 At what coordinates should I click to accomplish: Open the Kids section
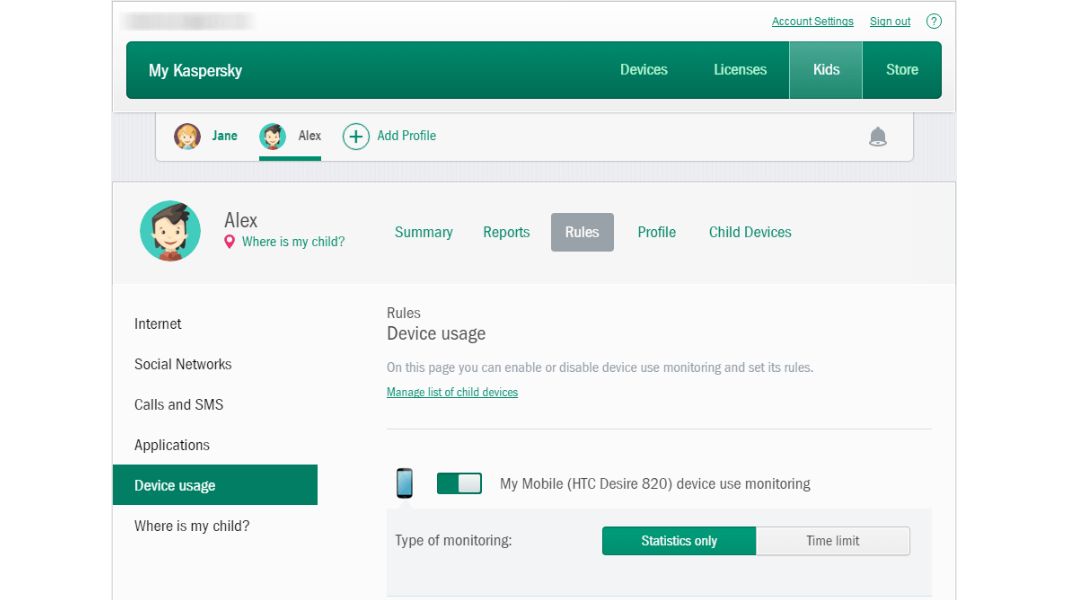[826, 69]
